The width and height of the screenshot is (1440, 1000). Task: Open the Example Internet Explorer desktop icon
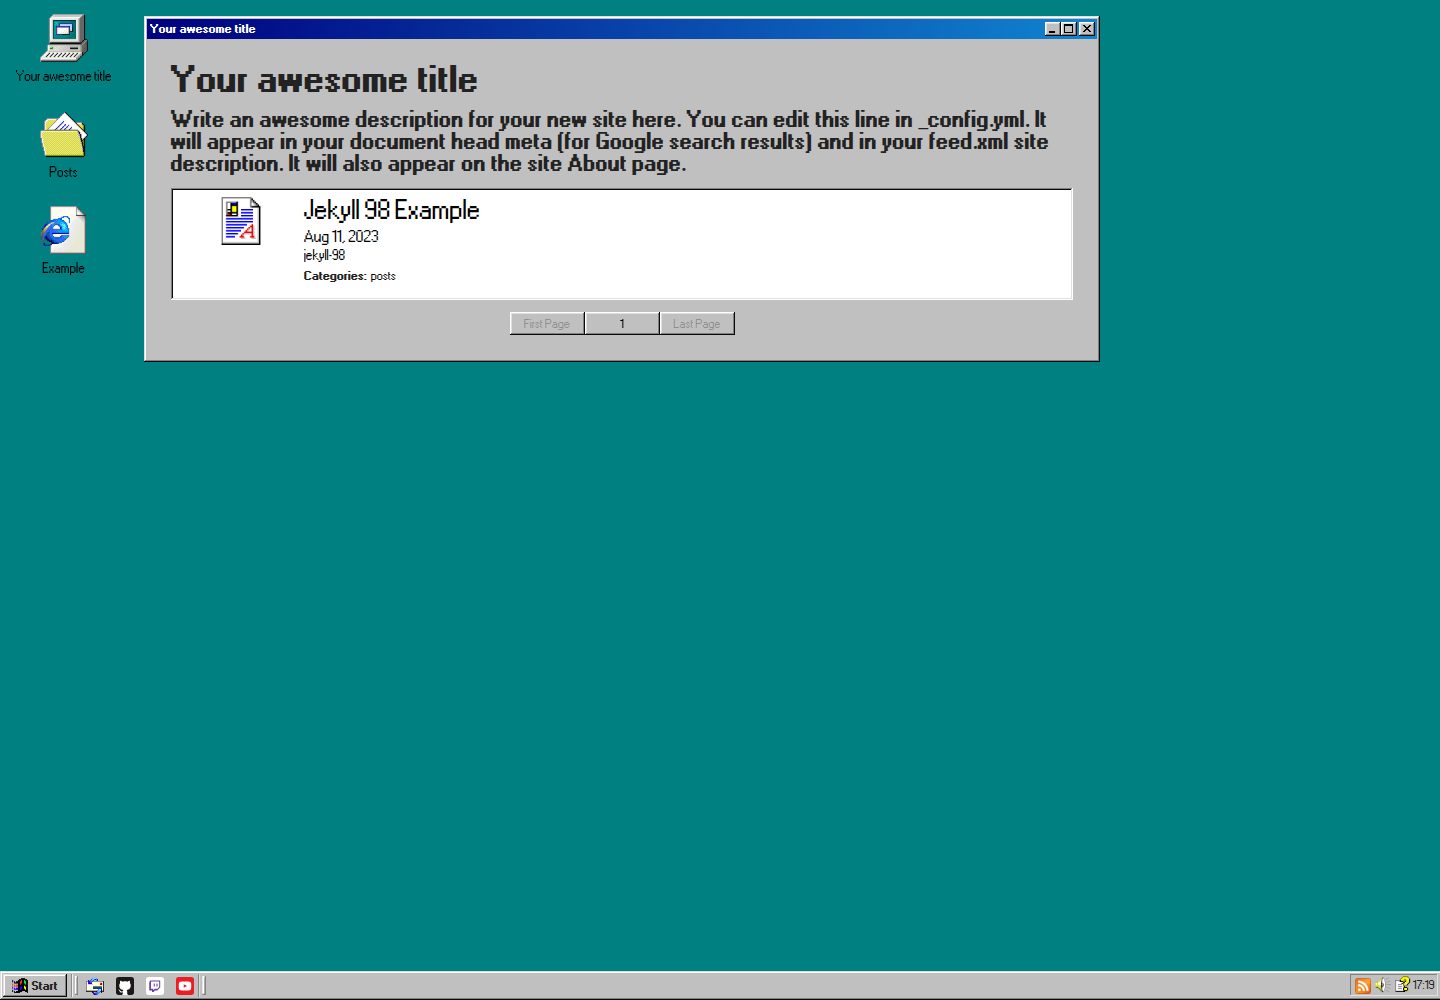(x=63, y=241)
